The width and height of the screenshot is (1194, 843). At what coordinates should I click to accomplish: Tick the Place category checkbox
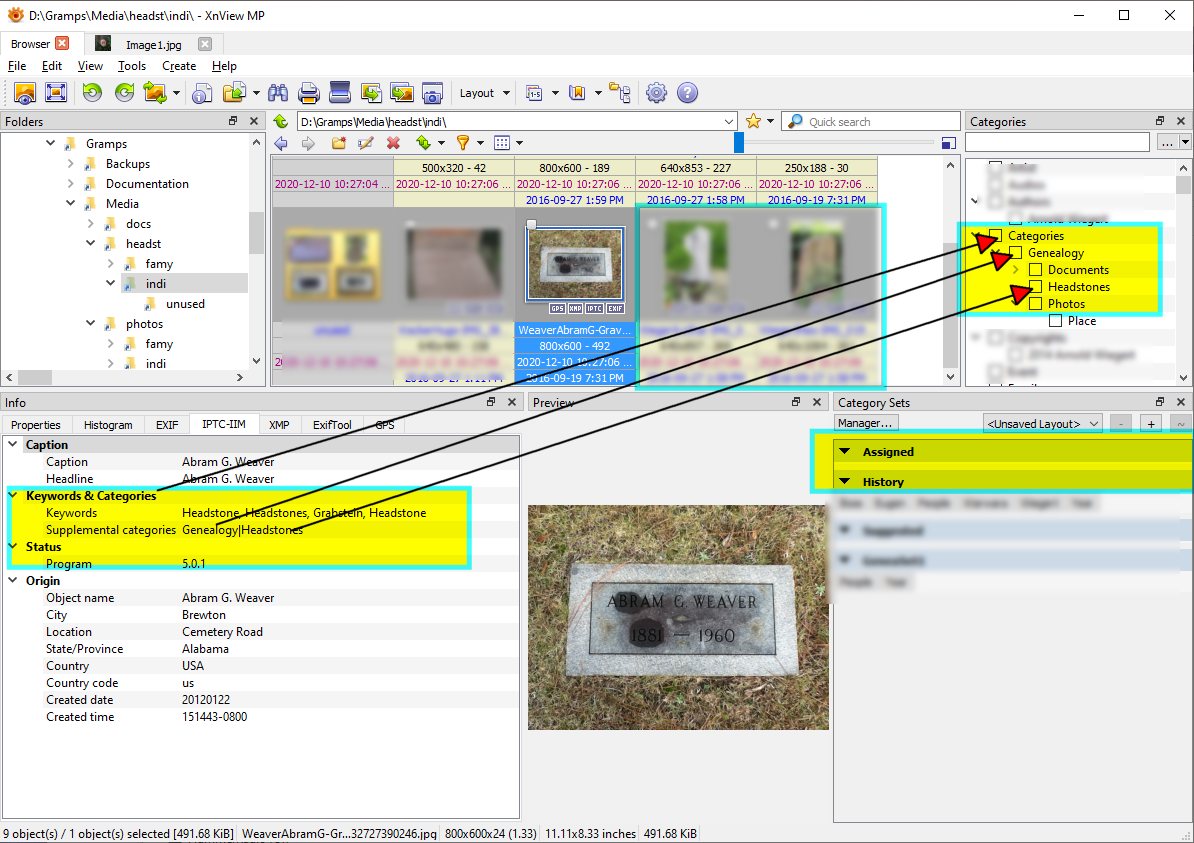coord(1055,321)
